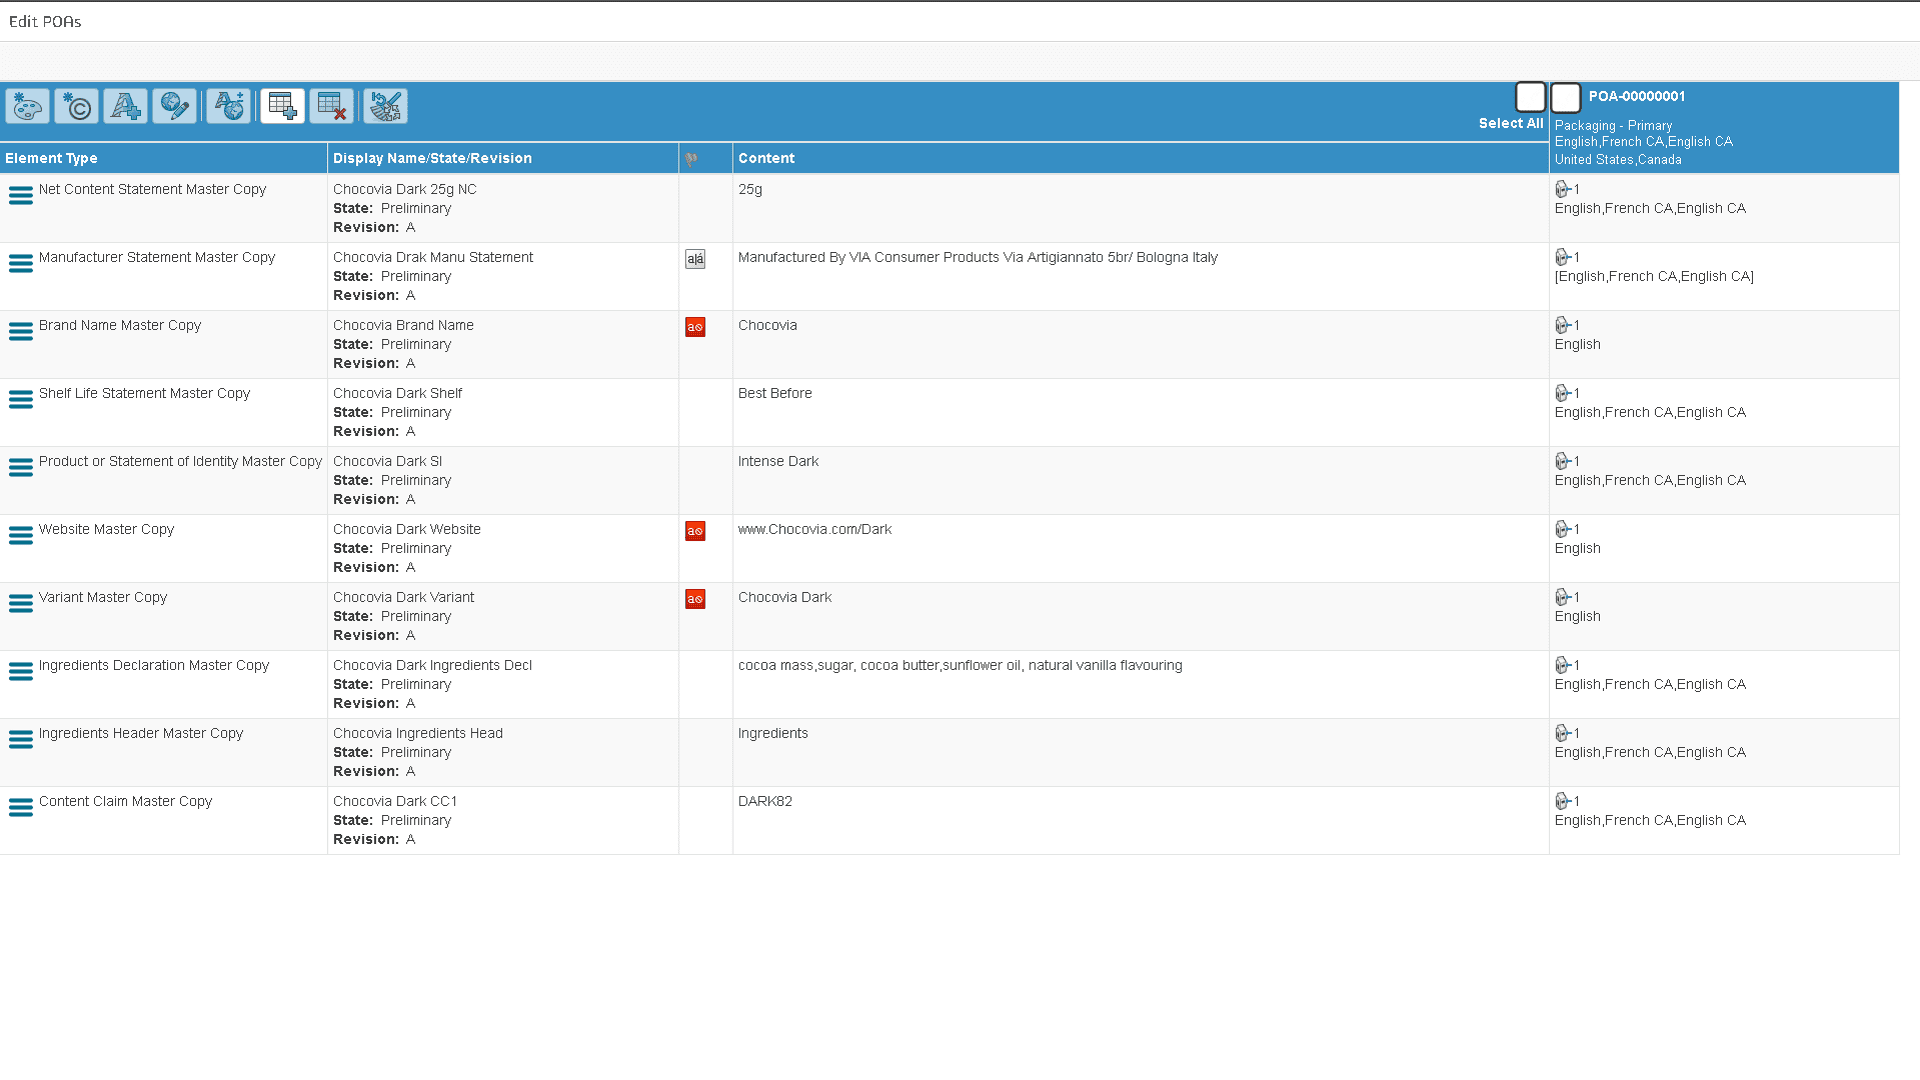Click the 'Chocovia Dark Shelf' display name
This screenshot has width=1920, height=1080.
pyautogui.click(x=397, y=393)
